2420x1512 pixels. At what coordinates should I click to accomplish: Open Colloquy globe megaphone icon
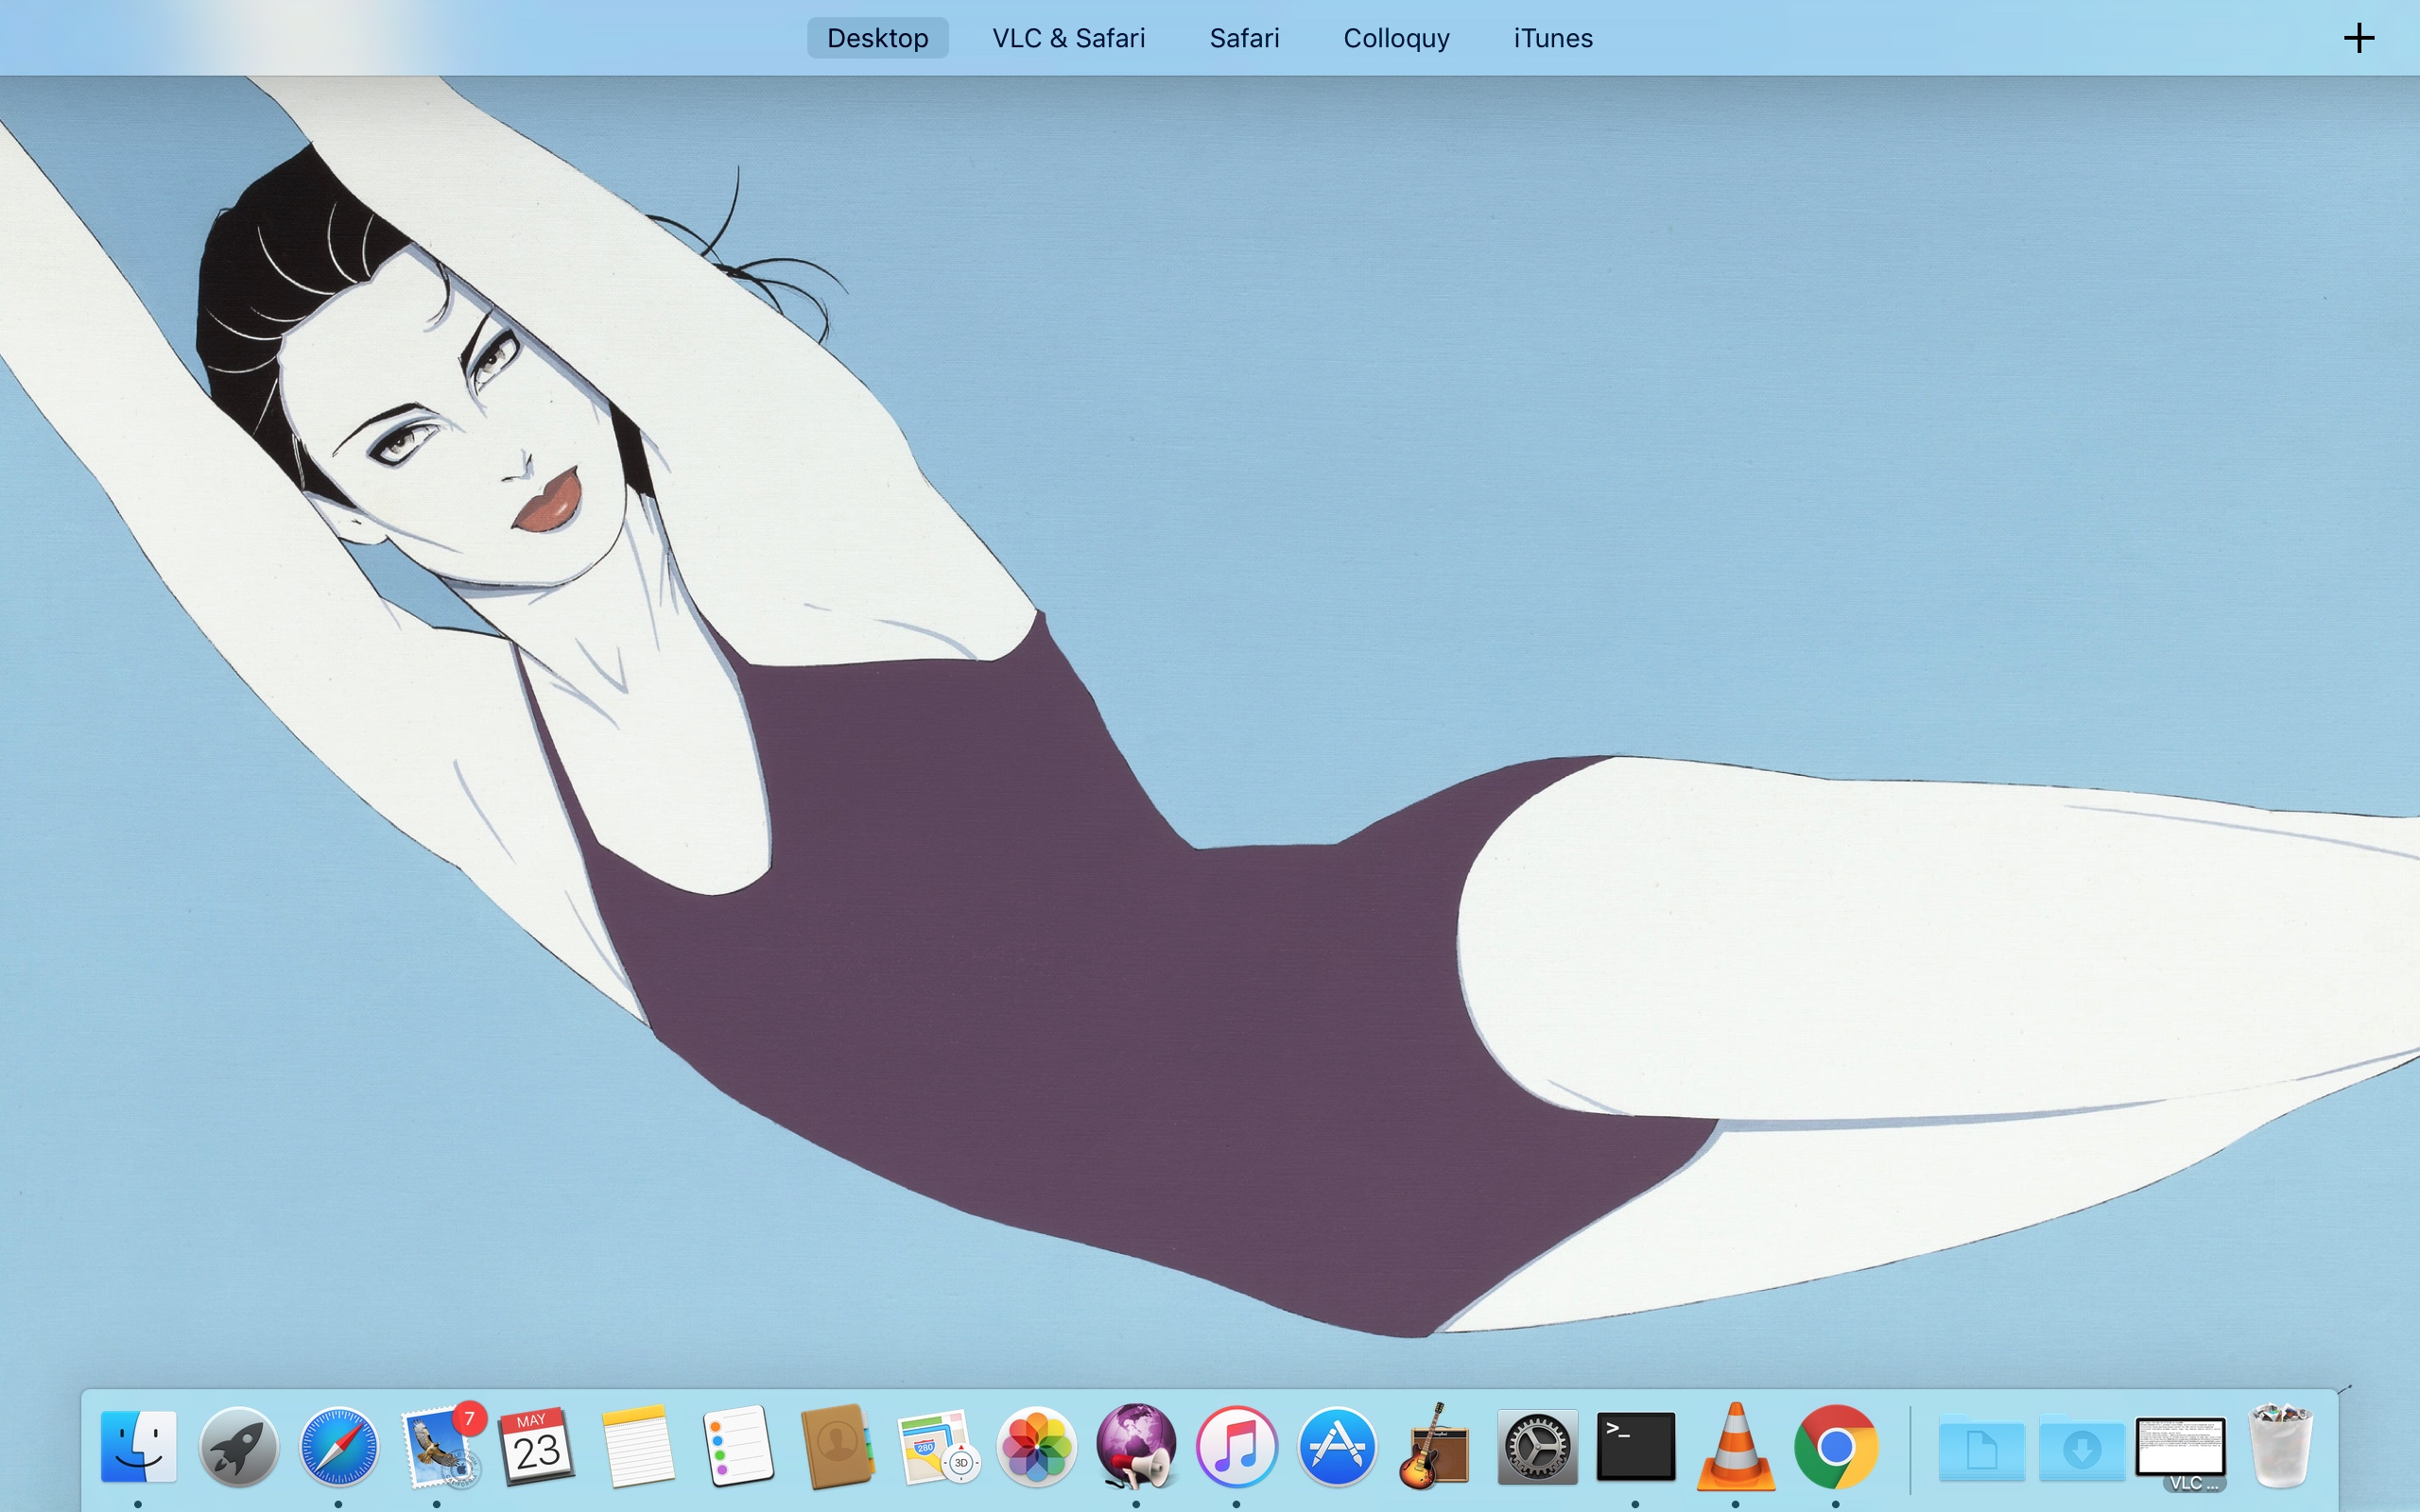[1136, 1446]
